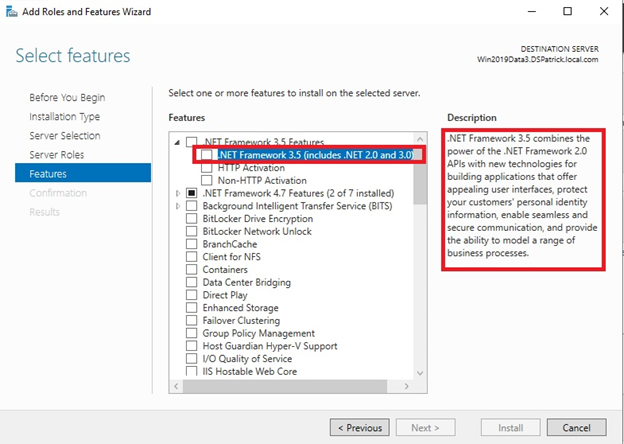The height and width of the screenshot is (444, 624).
Task: Check .NET Framework 3.5 (includes .NET 2.0 and 3.0)
Action: [207, 155]
